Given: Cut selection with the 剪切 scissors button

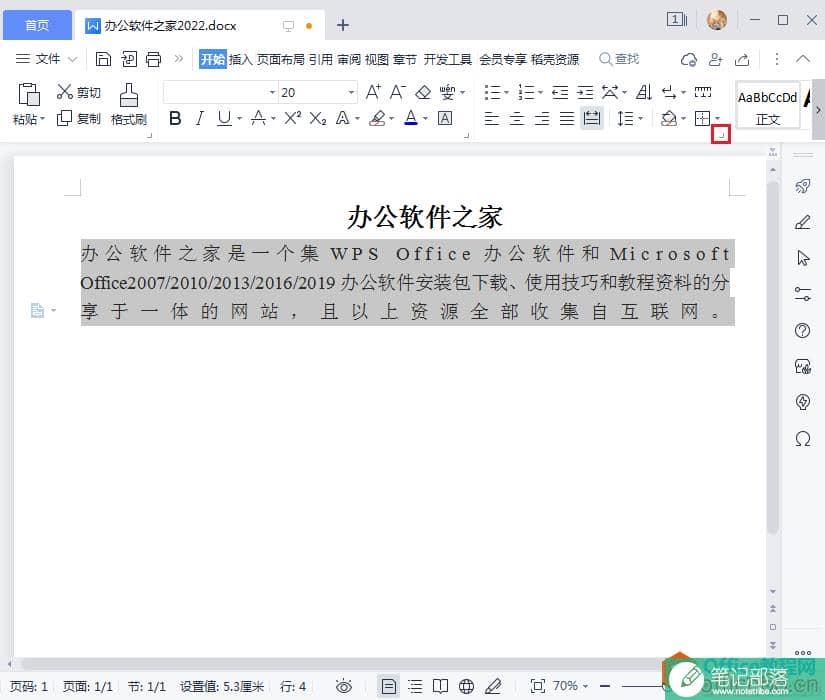Looking at the screenshot, I should (x=78, y=92).
